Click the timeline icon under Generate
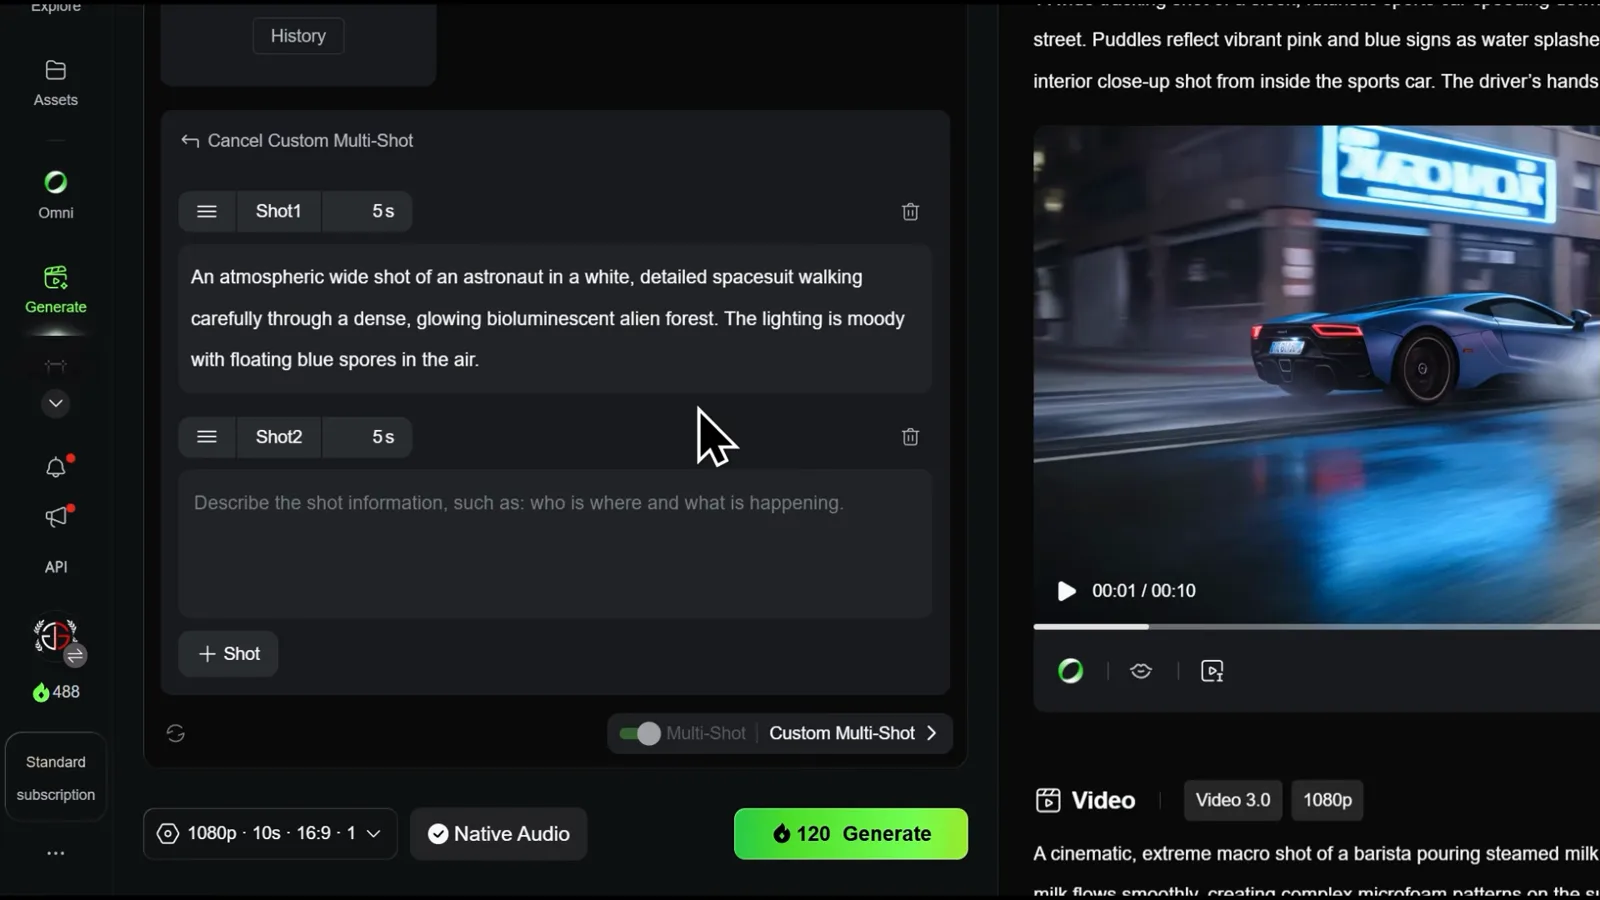 coord(56,366)
